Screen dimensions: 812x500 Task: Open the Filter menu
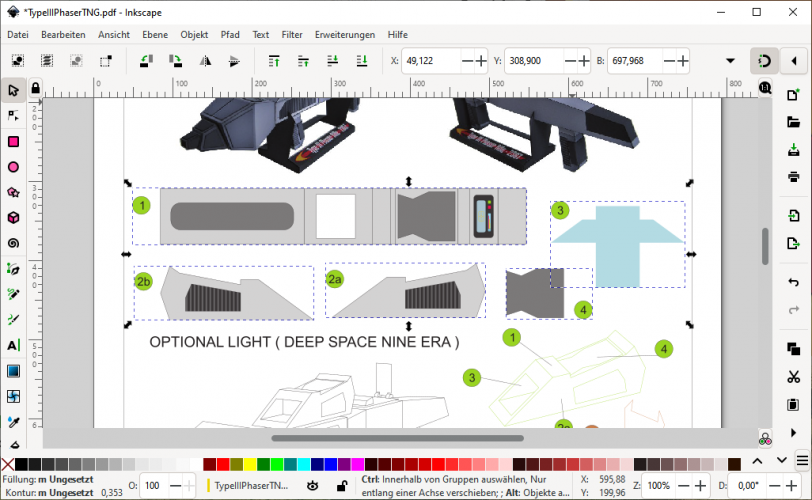(x=292, y=35)
